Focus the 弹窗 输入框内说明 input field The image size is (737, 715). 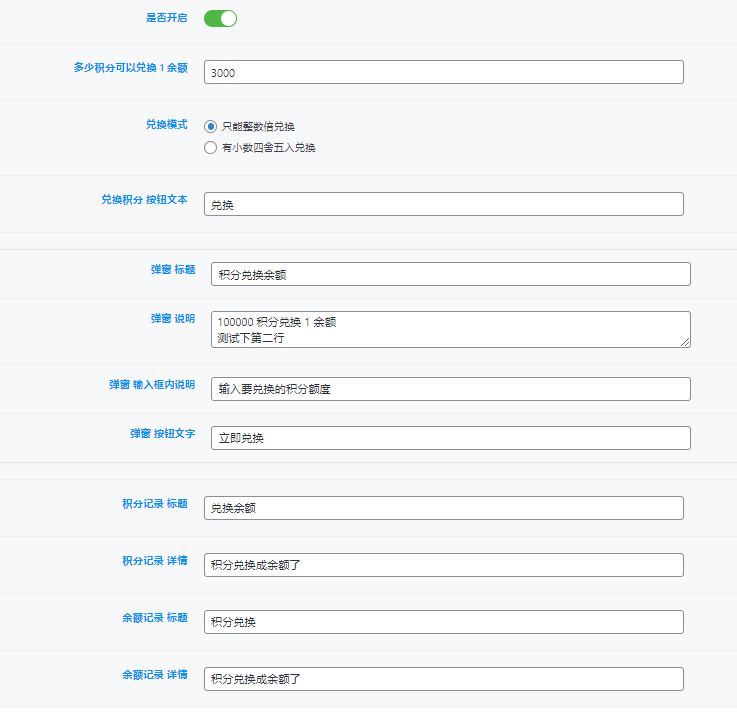[x=450, y=389]
